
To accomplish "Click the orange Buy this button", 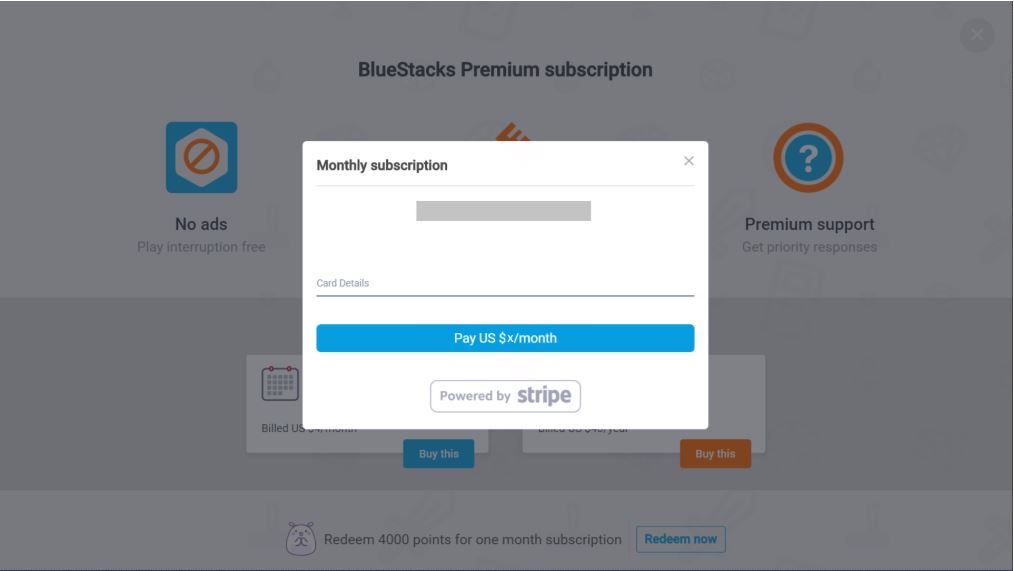I will [715, 454].
